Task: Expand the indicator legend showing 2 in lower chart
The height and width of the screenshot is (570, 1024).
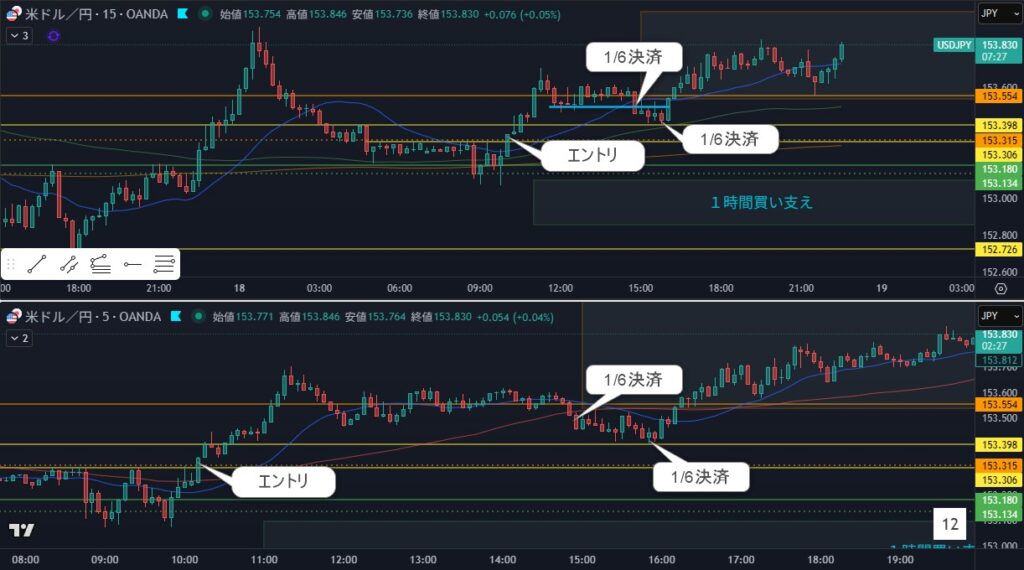Action: (x=19, y=339)
